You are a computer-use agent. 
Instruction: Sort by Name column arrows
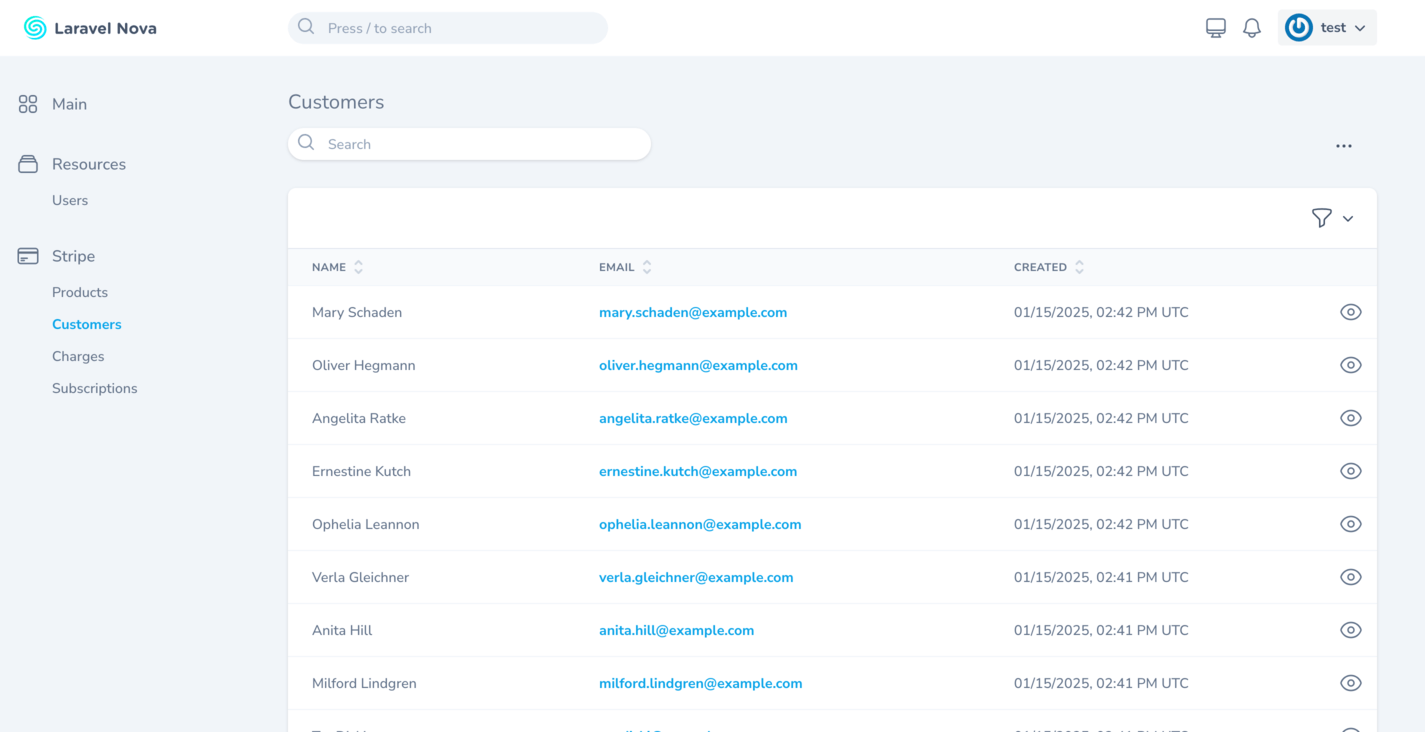pos(358,267)
